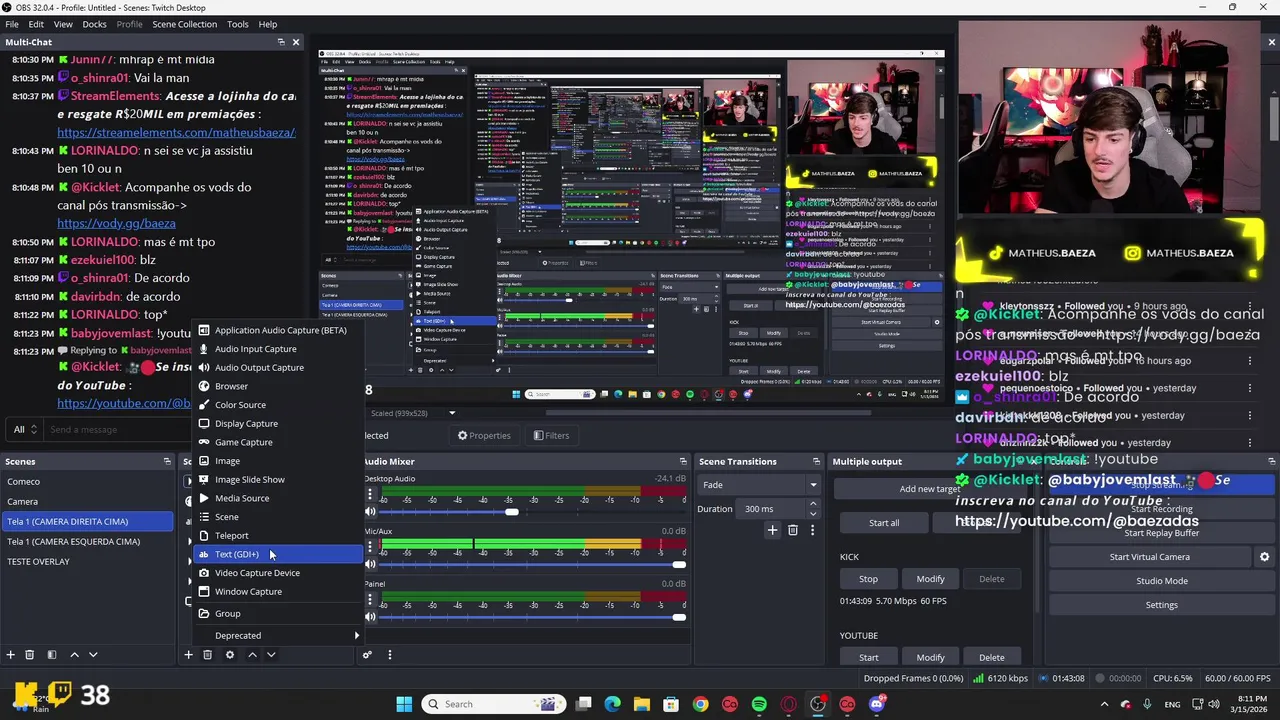Float the Scene Transitions dock with the pop-out icon
Screen dimensions: 1280x720
point(816,461)
